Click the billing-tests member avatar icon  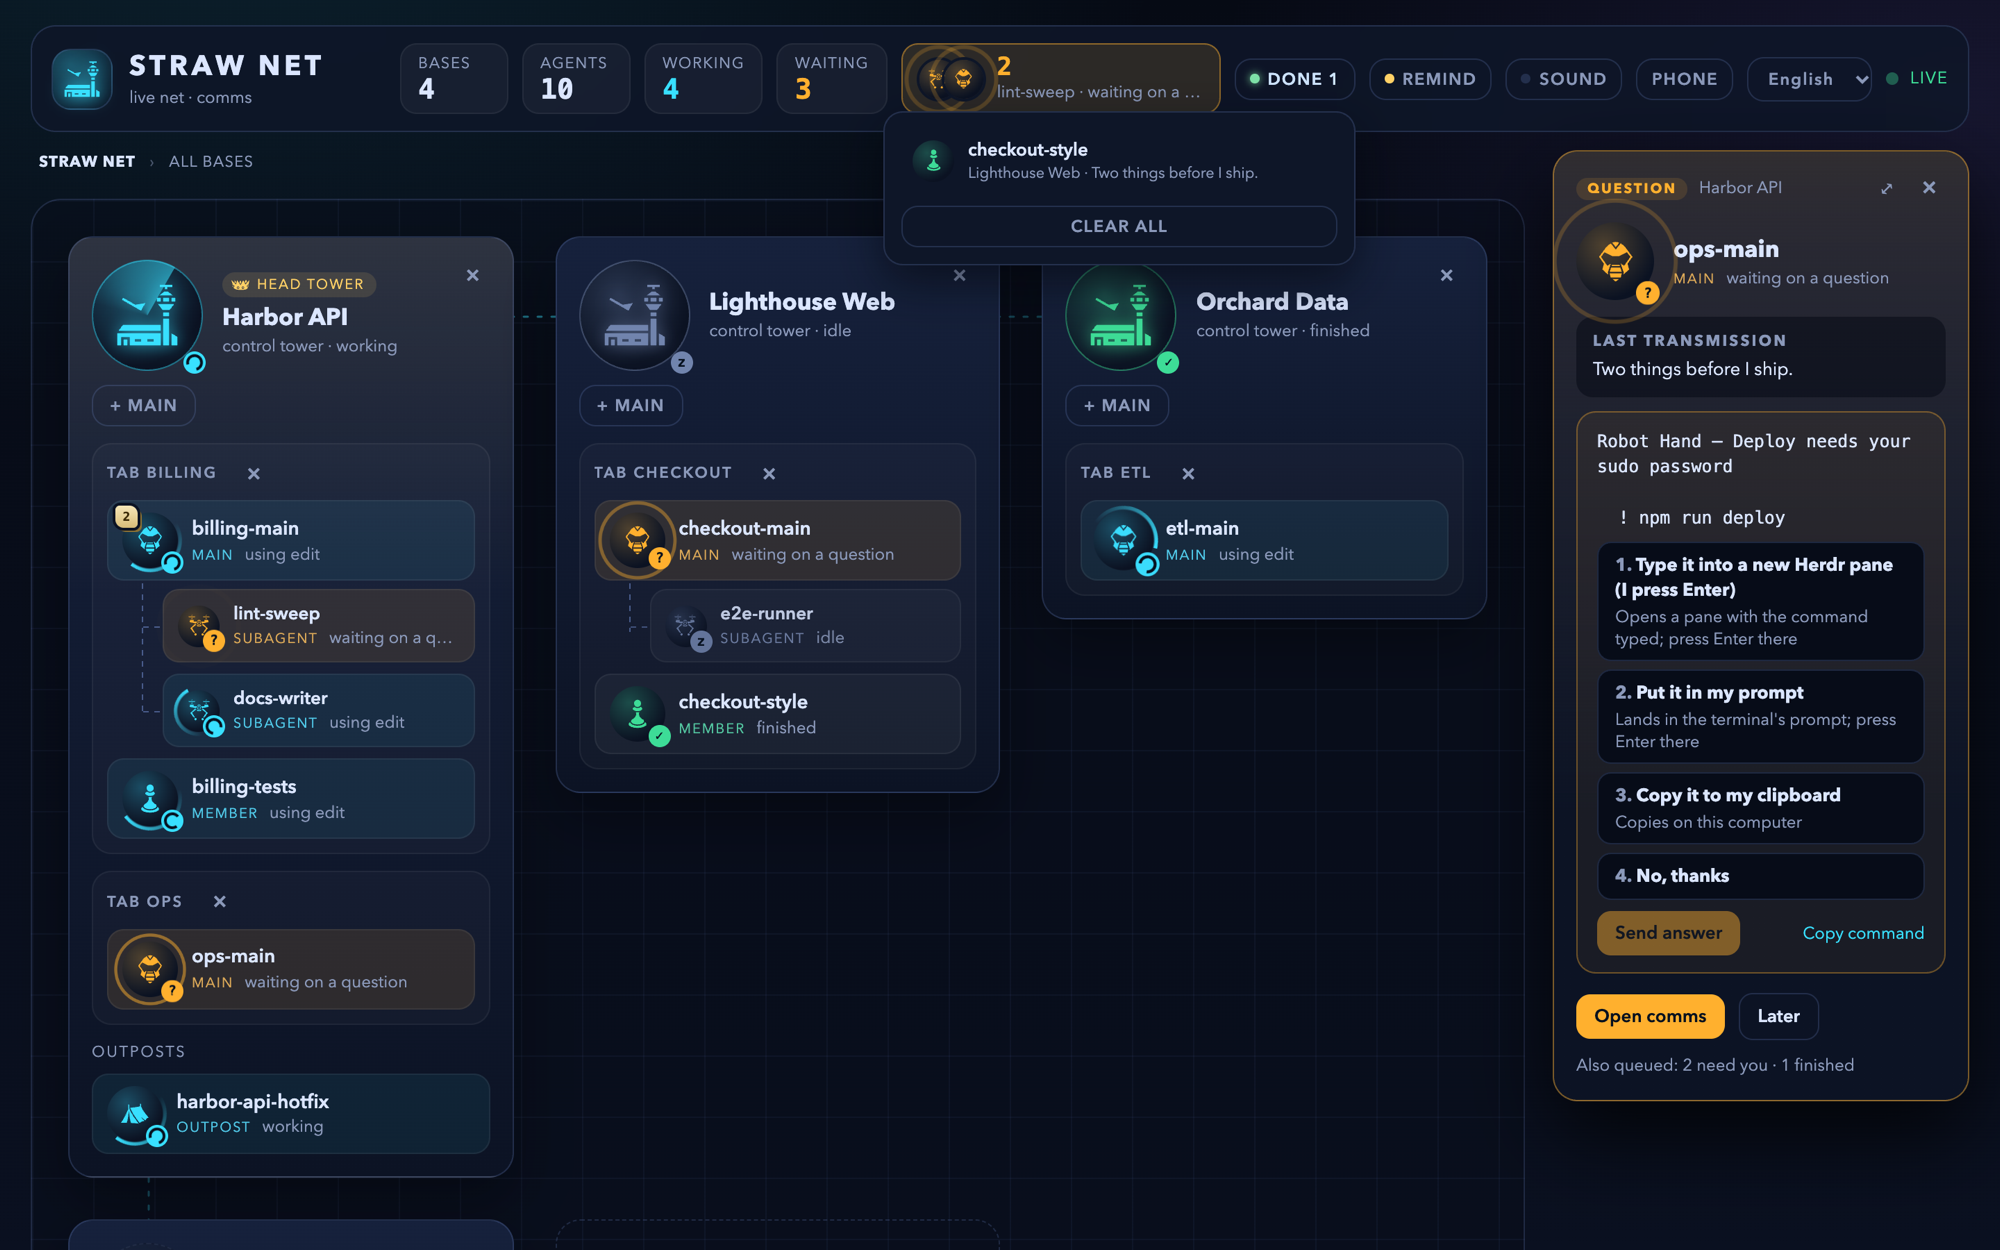click(x=150, y=799)
